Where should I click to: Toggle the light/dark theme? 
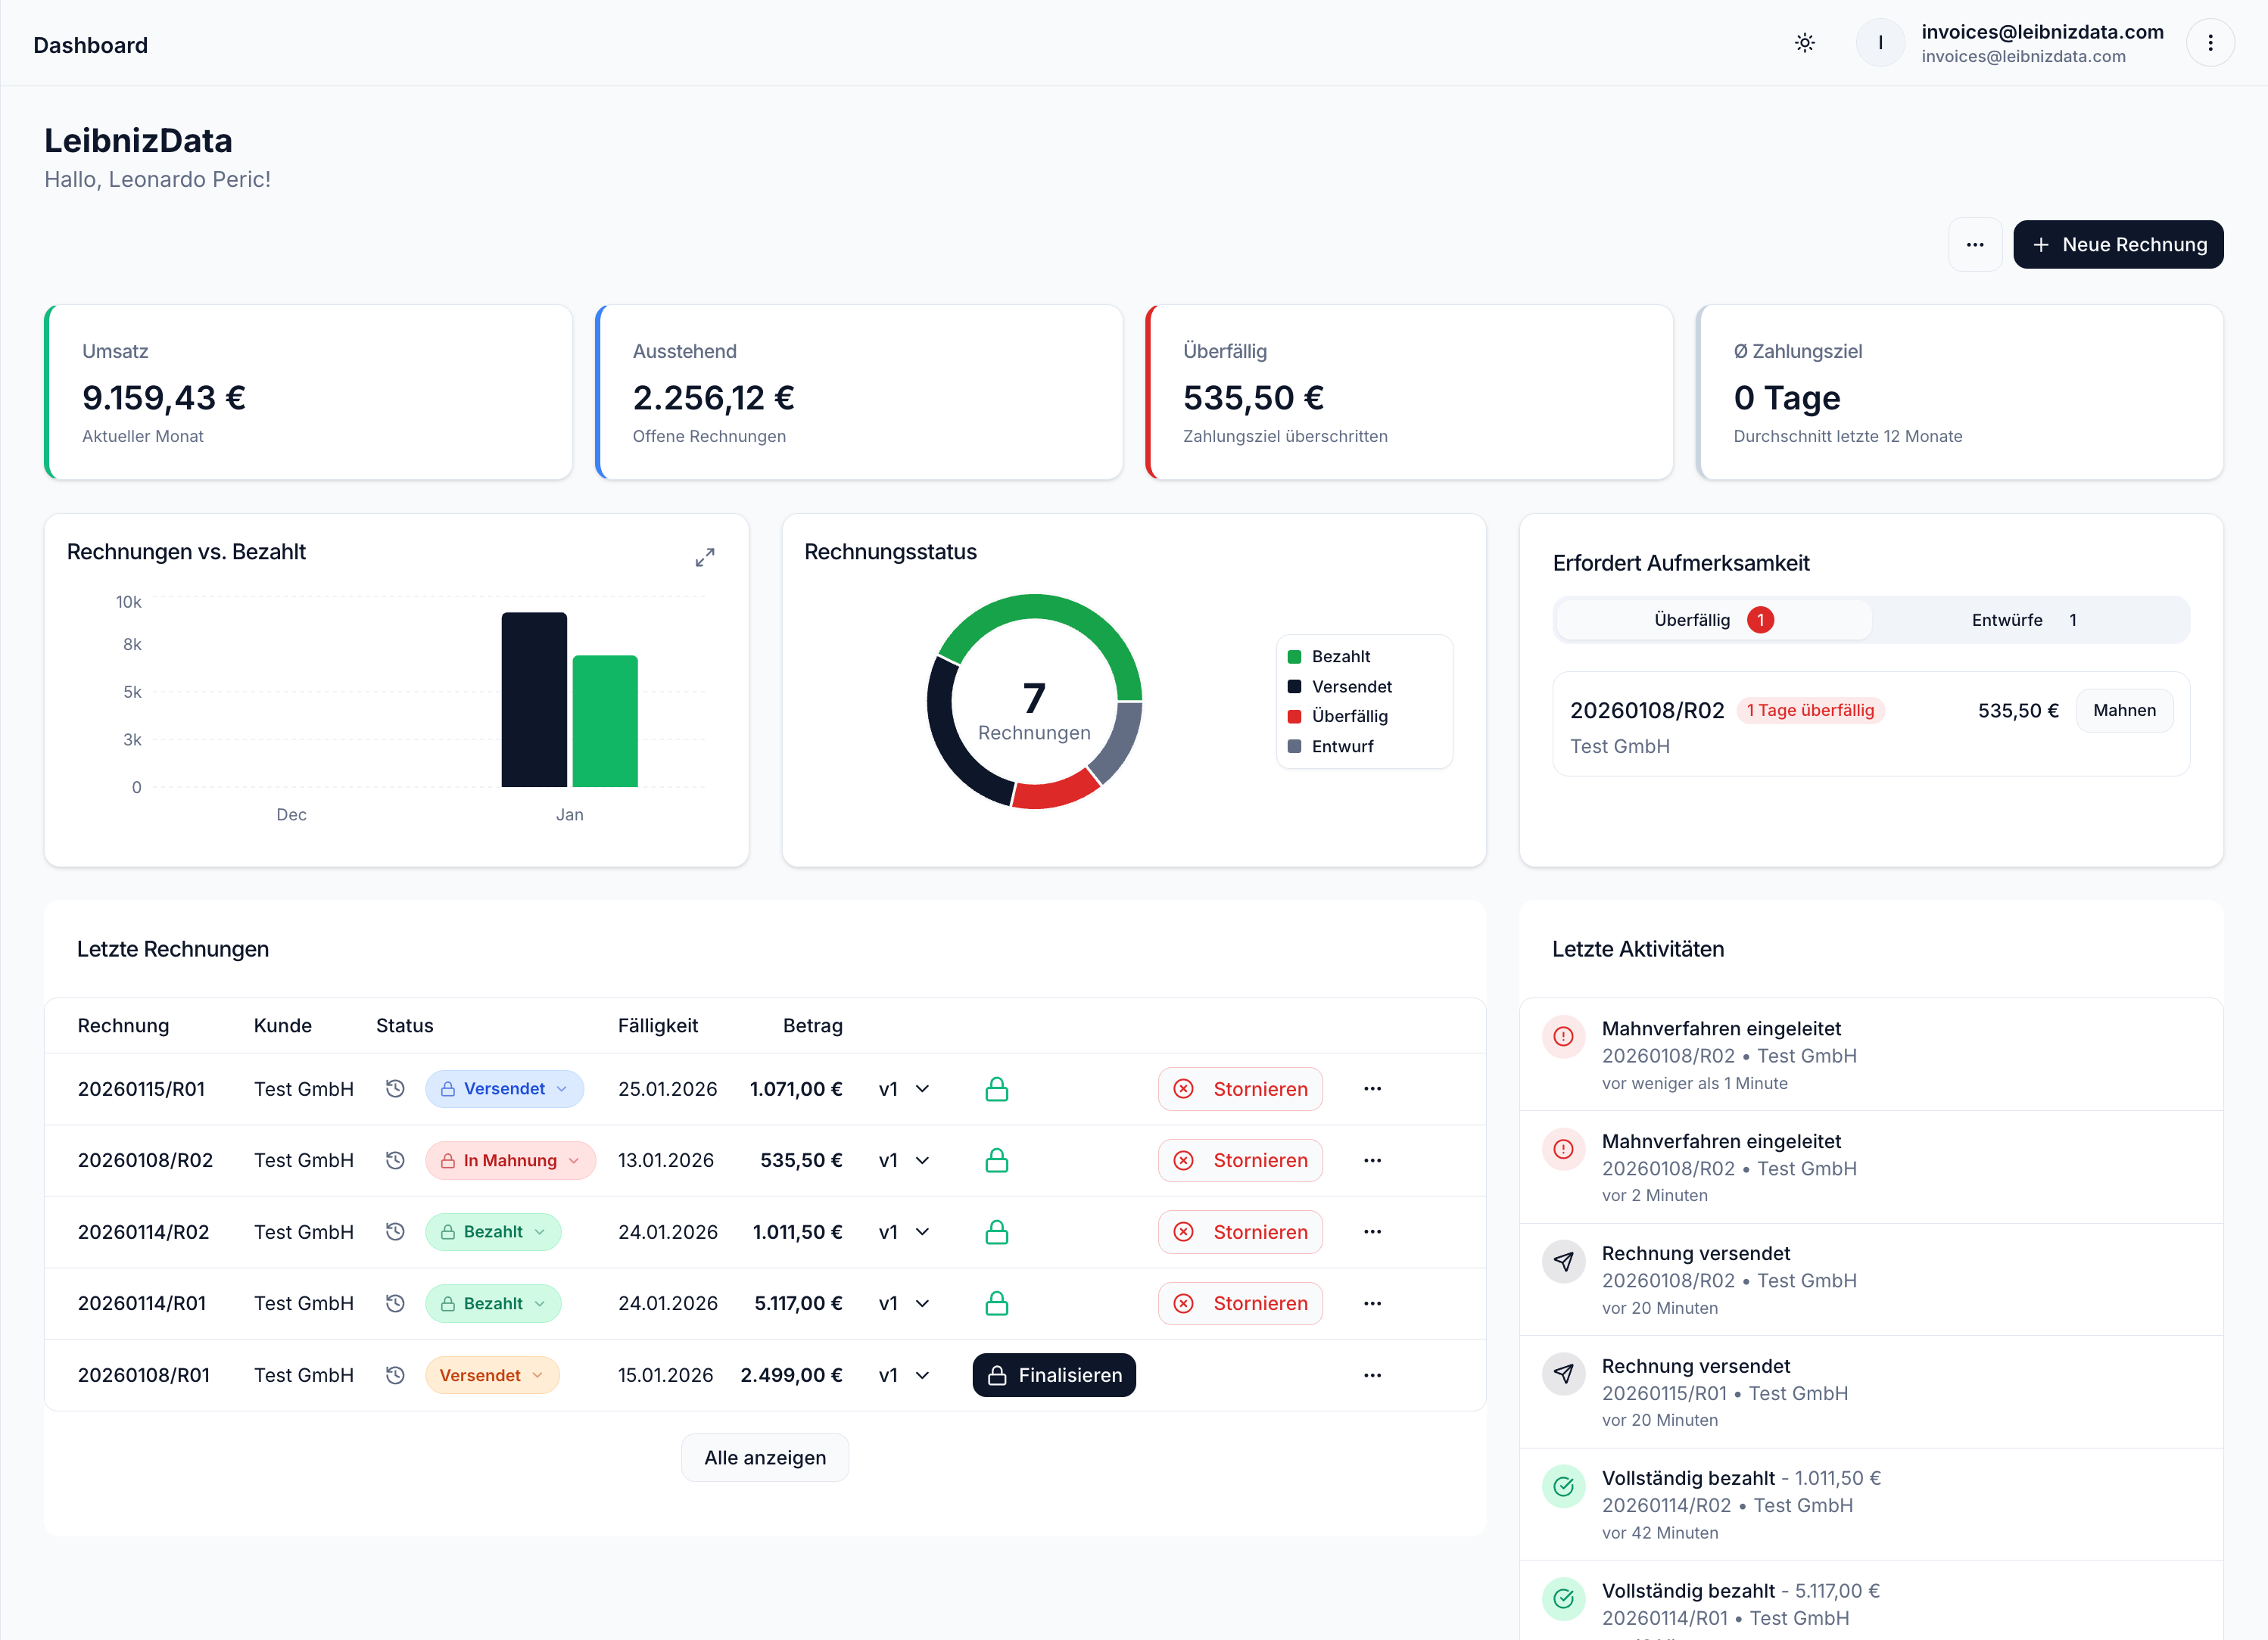[1805, 42]
